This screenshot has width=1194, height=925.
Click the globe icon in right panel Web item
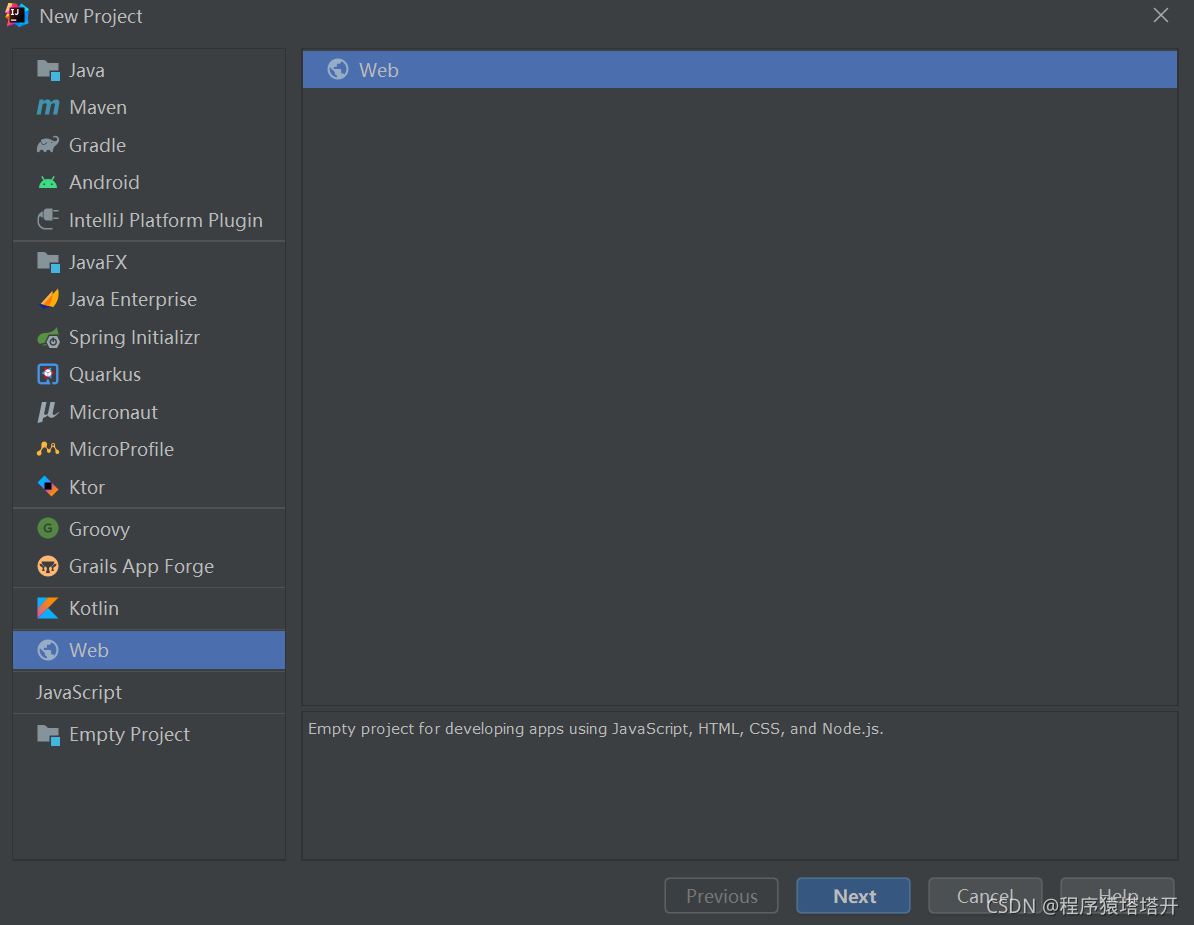click(338, 69)
